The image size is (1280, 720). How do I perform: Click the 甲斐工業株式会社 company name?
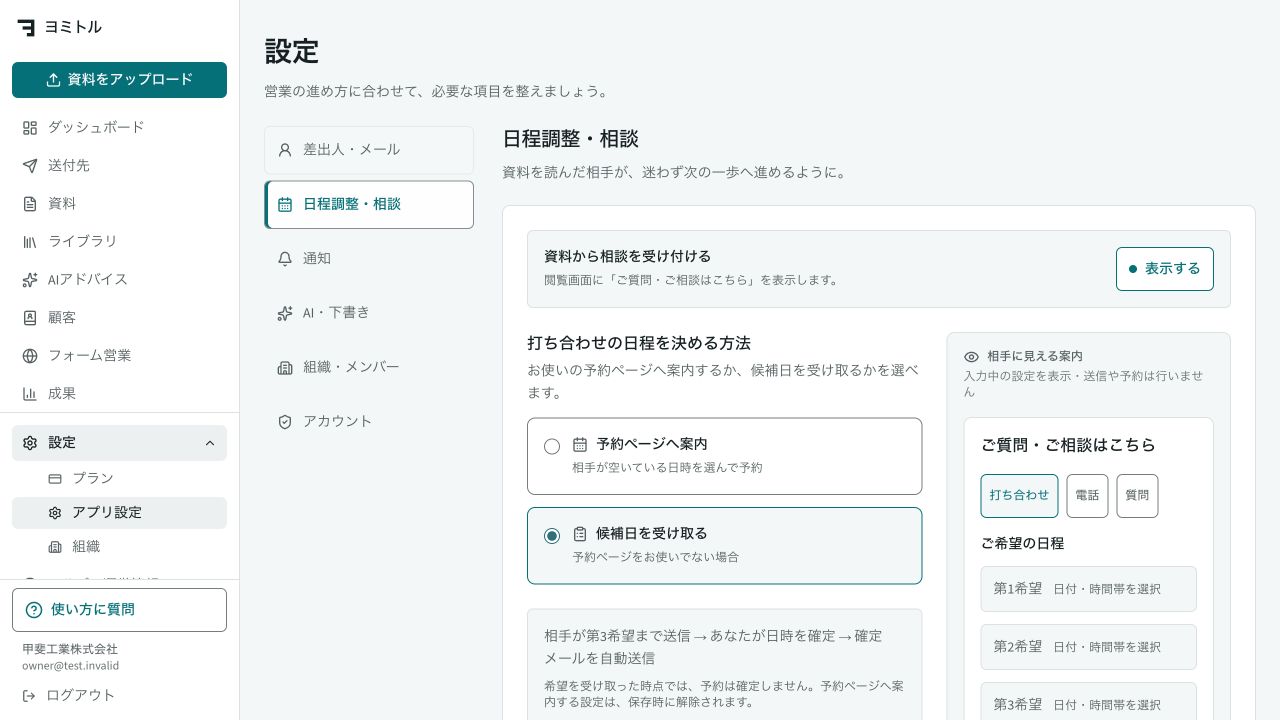[70, 649]
